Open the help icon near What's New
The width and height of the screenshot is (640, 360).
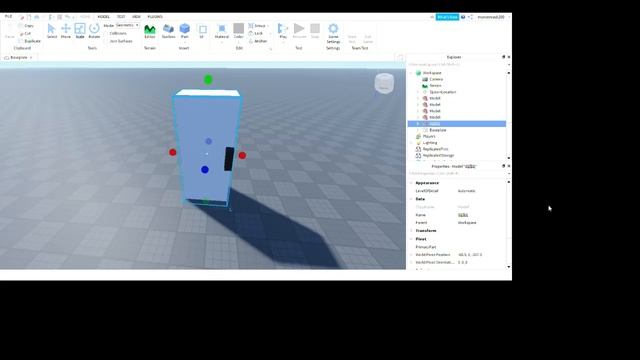pos(463,17)
